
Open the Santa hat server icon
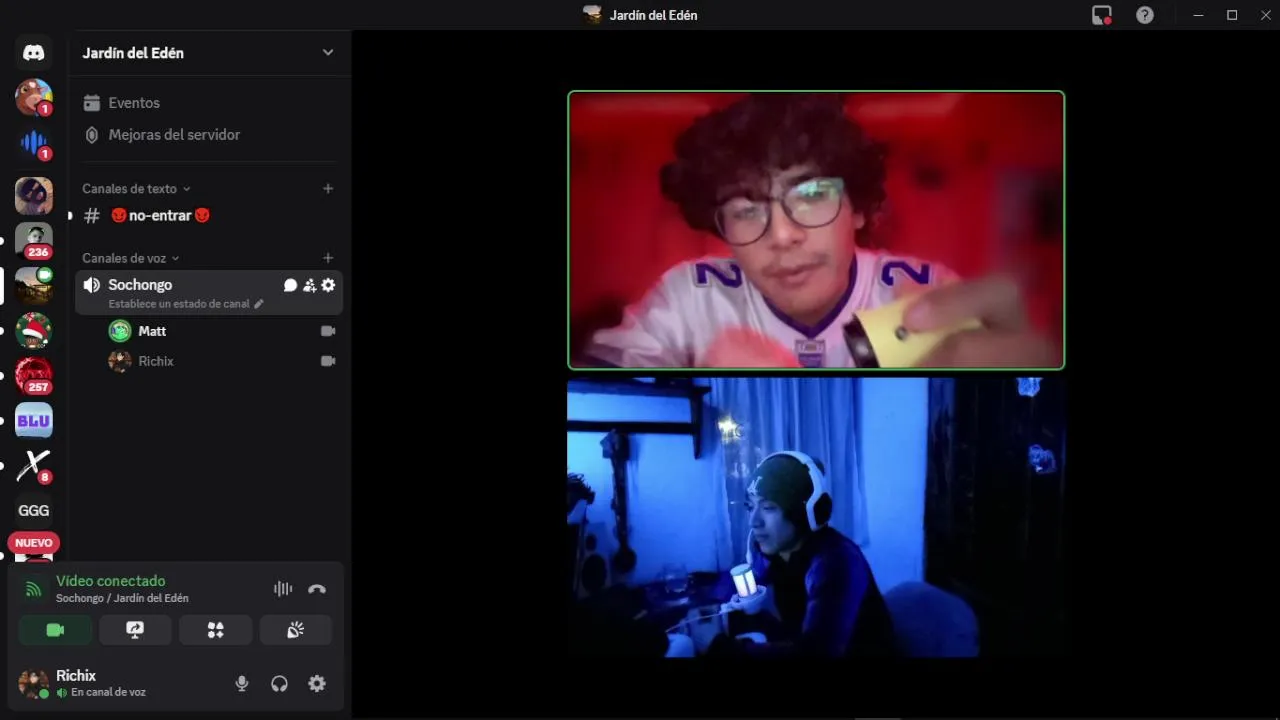(34, 330)
